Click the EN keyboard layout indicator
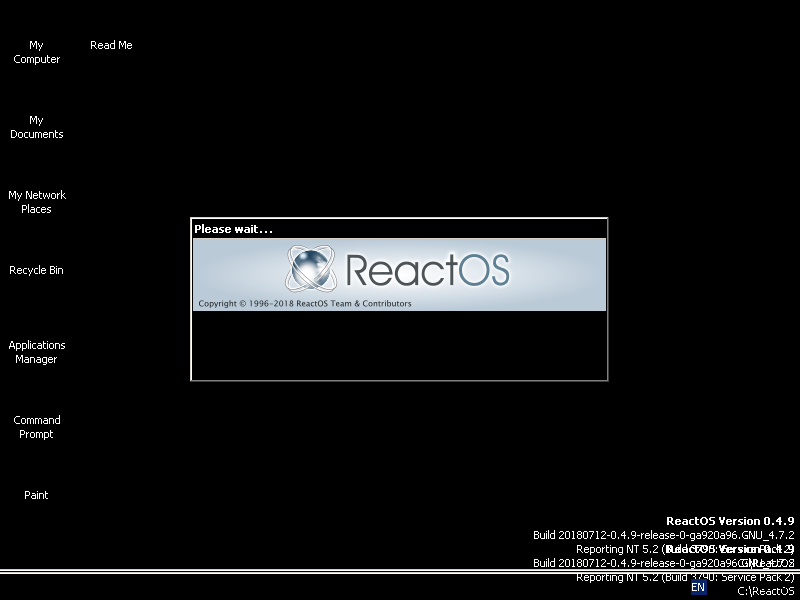Image resolution: width=800 pixels, height=600 pixels. 700,590
